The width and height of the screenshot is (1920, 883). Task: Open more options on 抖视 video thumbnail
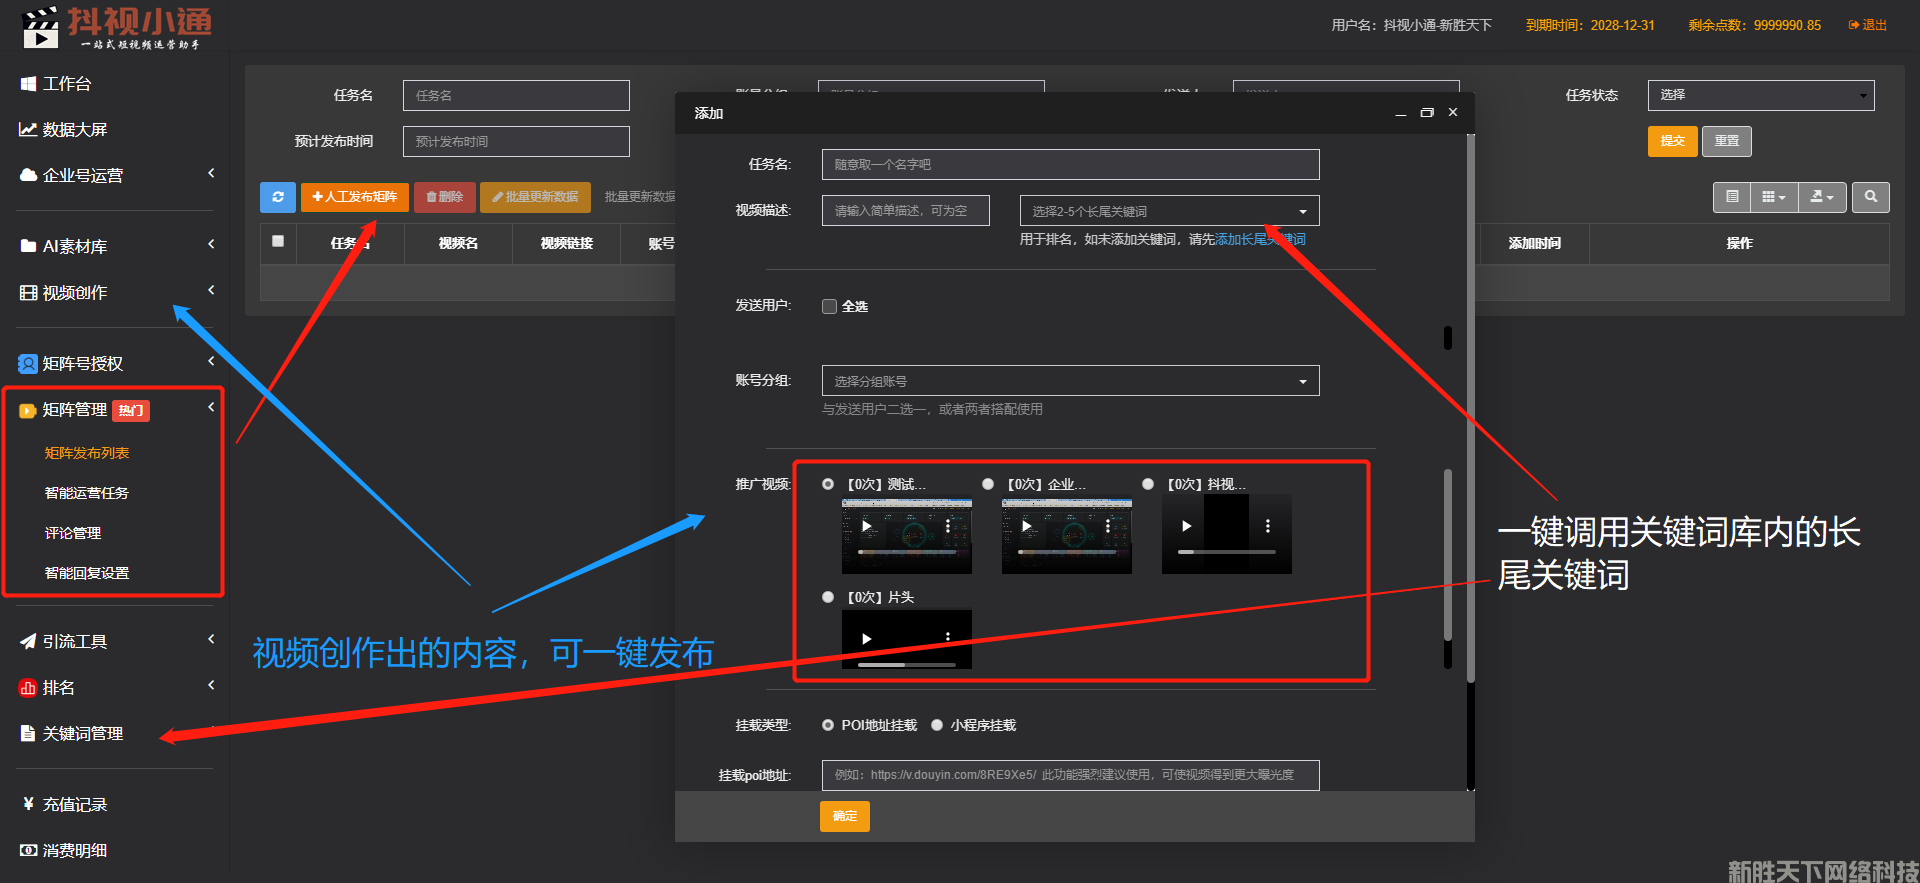[1267, 526]
